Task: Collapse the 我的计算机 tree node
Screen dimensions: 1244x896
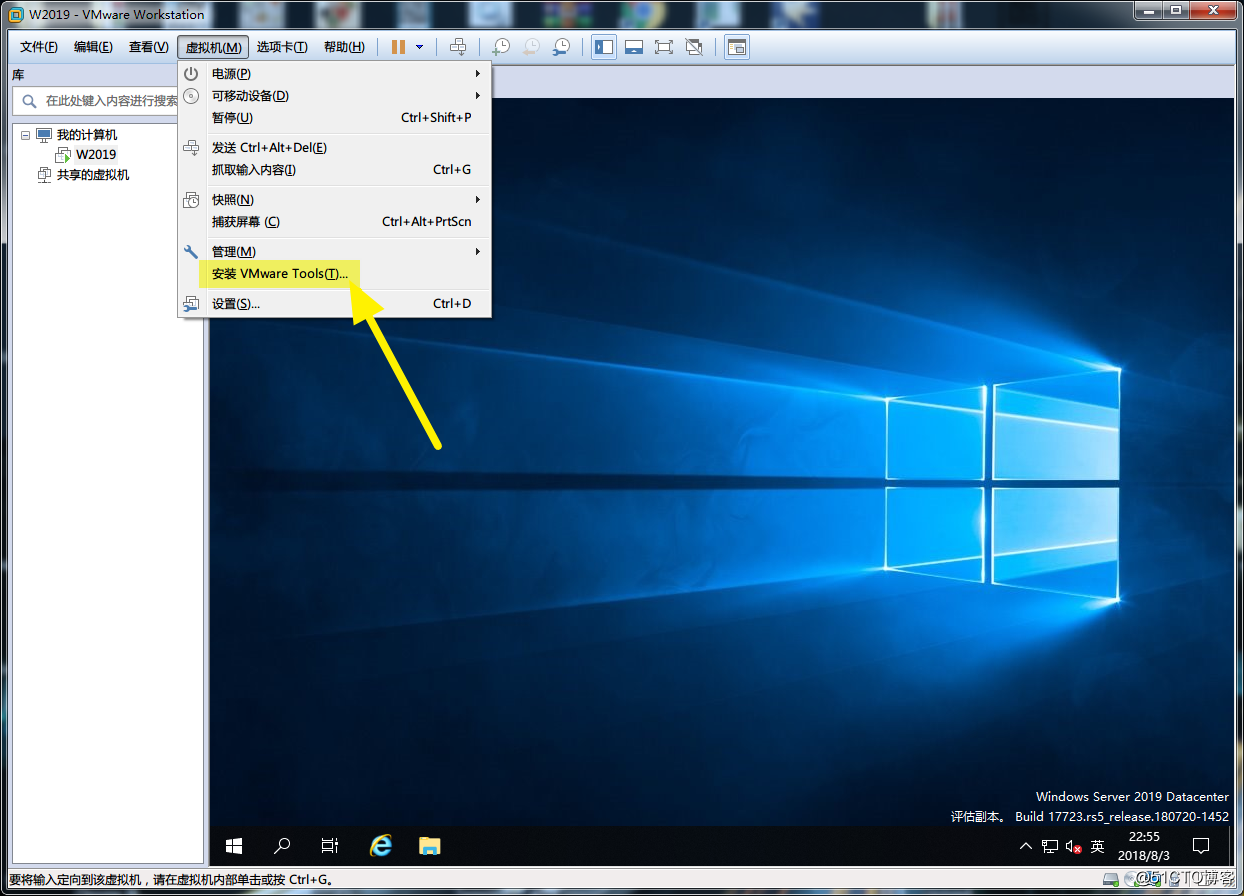Action: (x=25, y=135)
